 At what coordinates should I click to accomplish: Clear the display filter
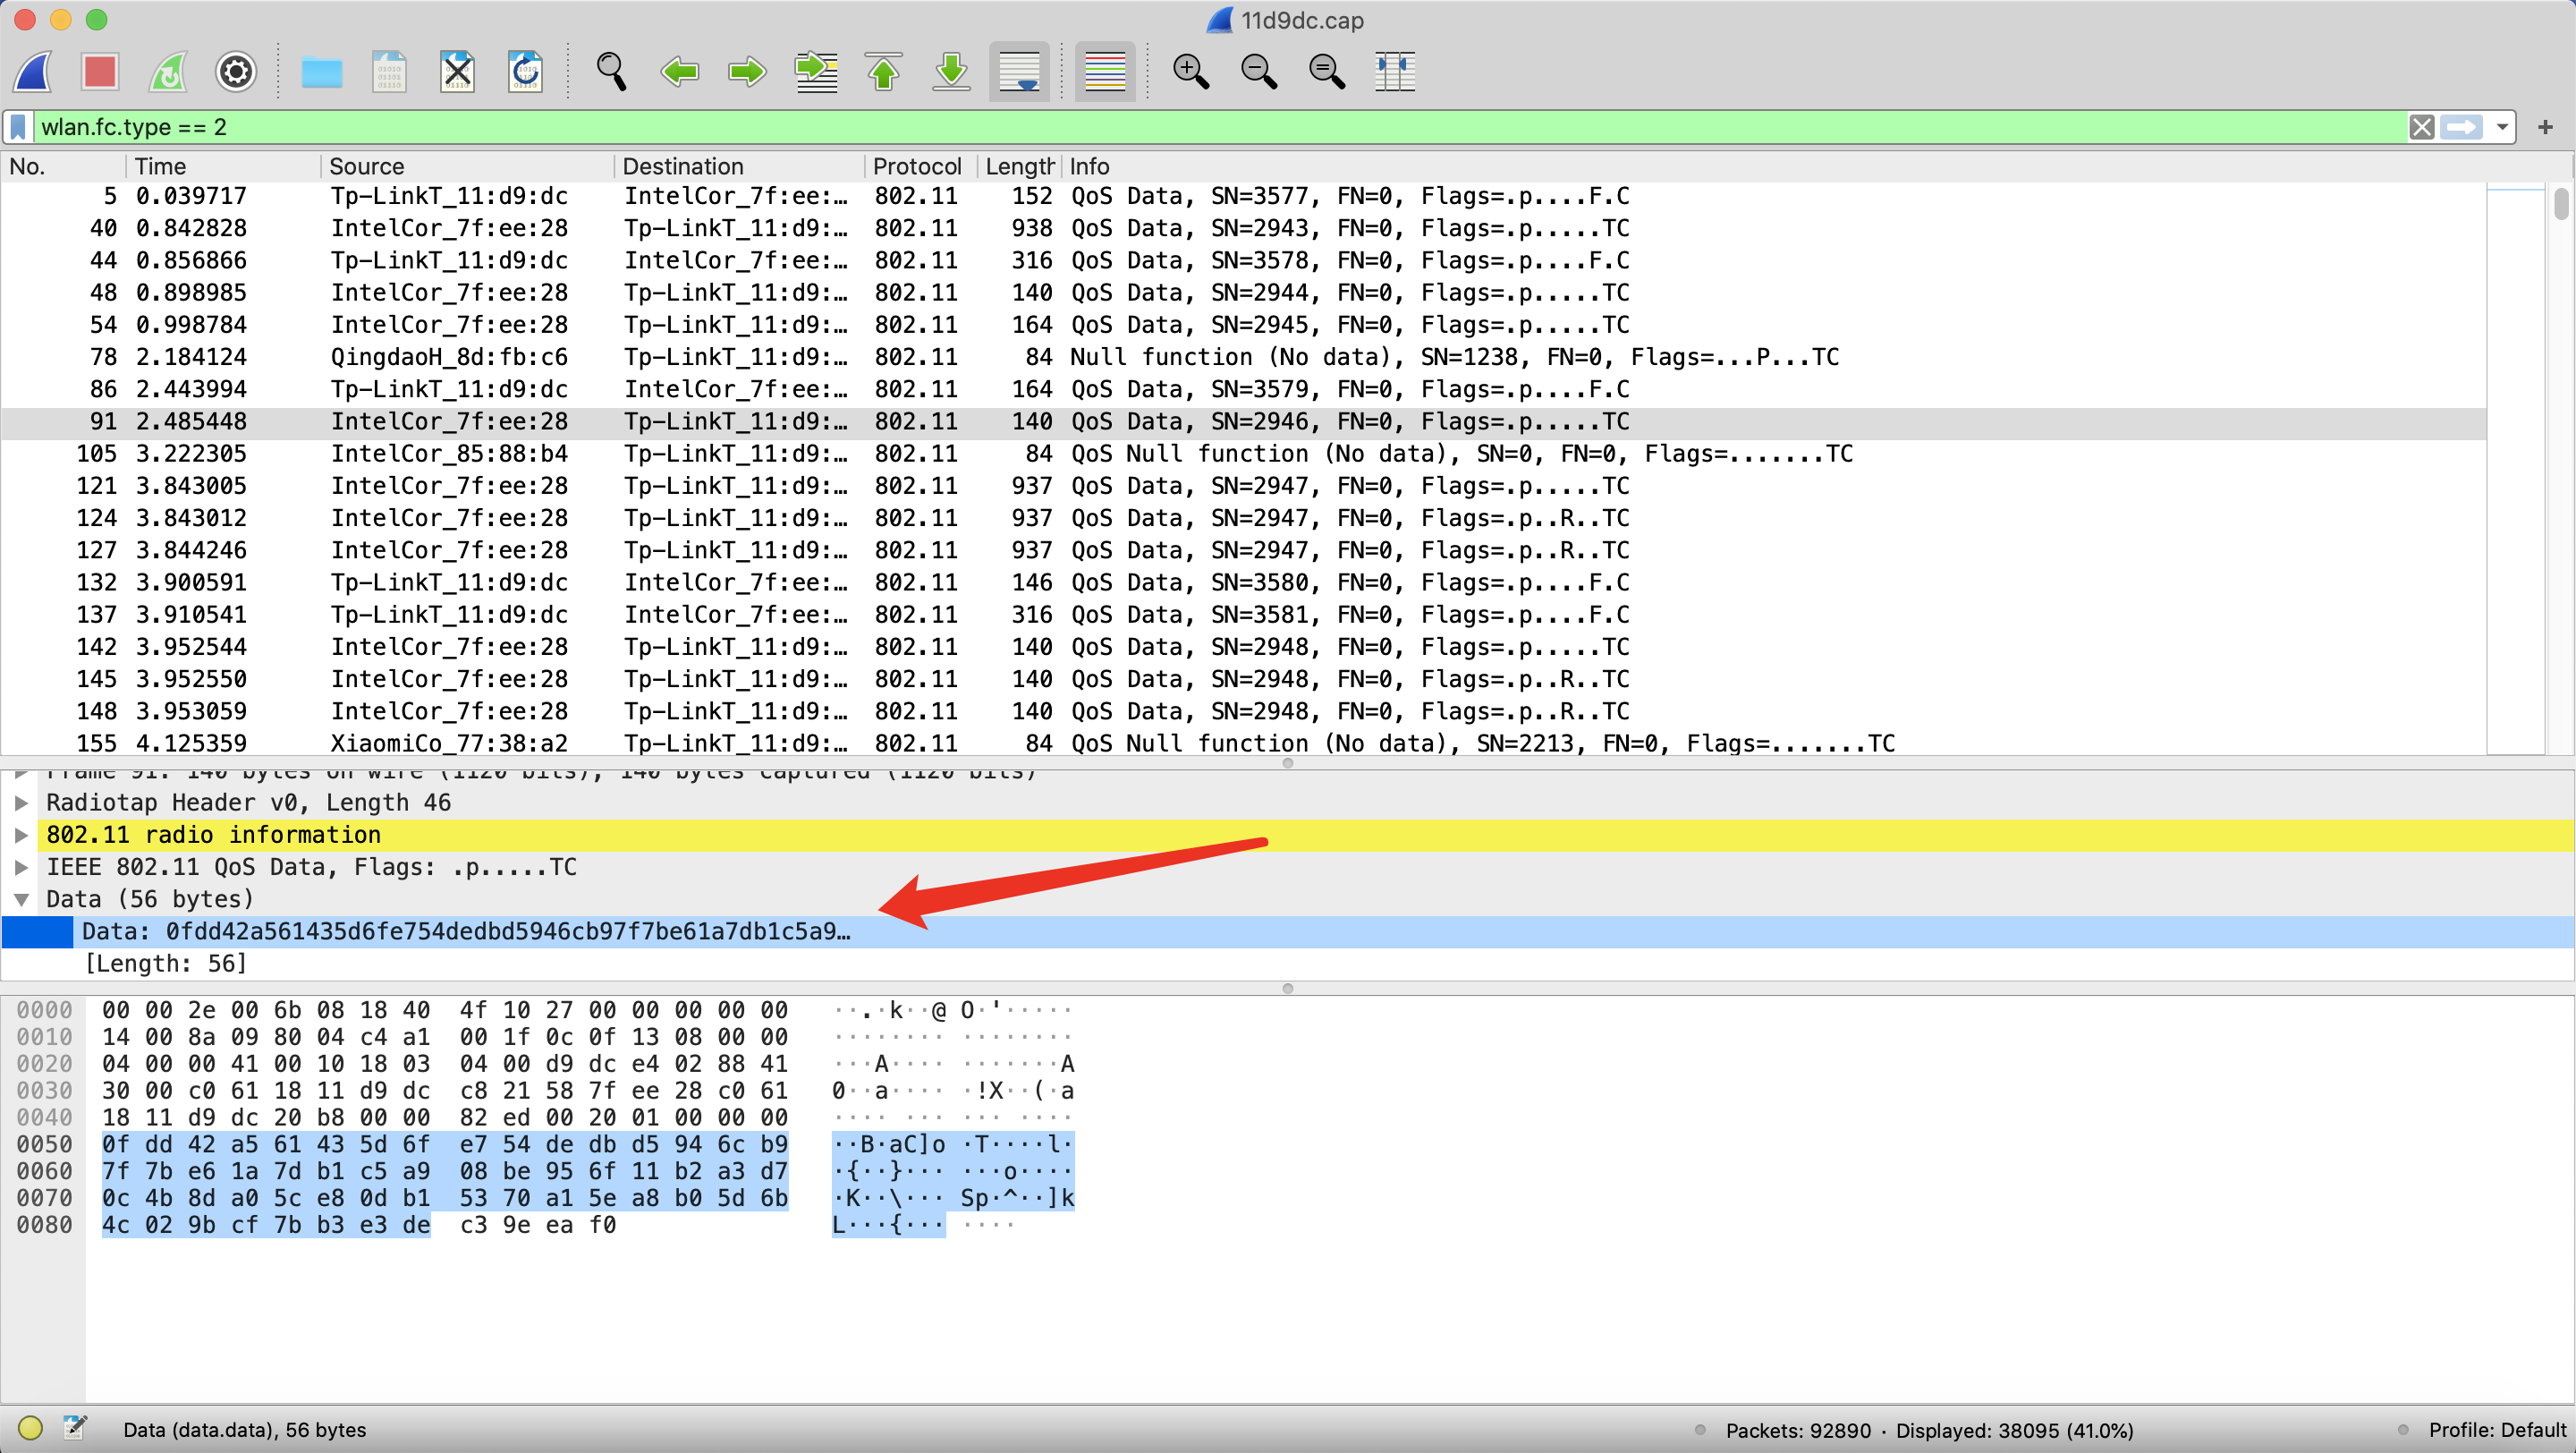pyautogui.click(x=2421, y=127)
